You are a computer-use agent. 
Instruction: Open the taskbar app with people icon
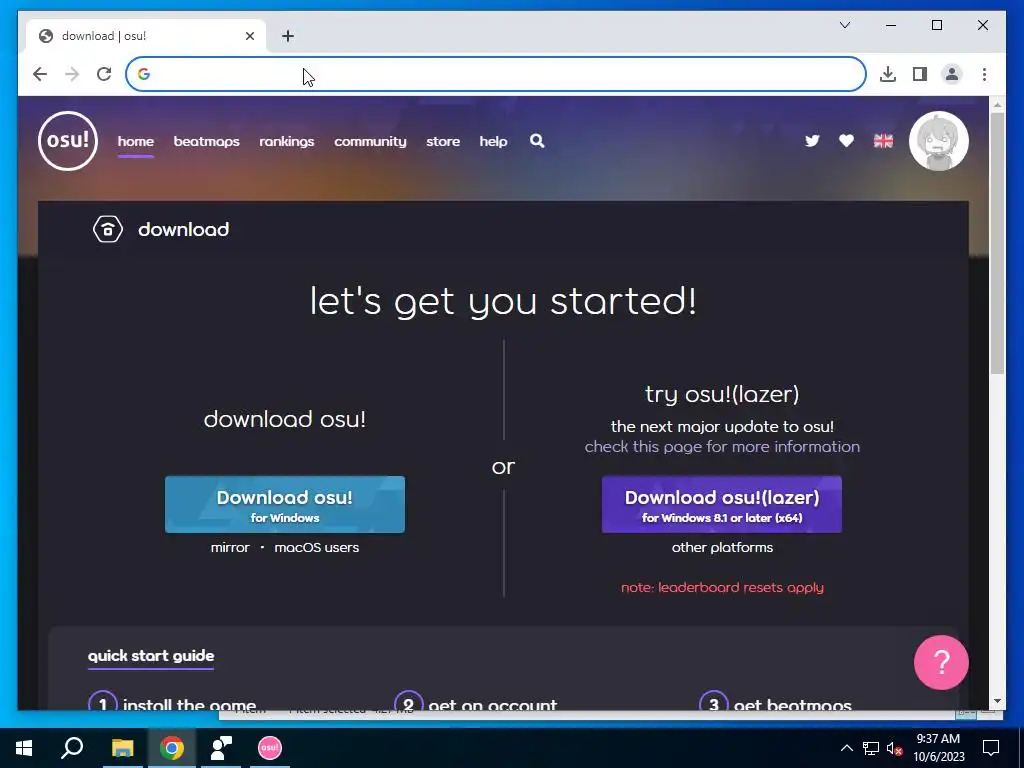coord(221,748)
